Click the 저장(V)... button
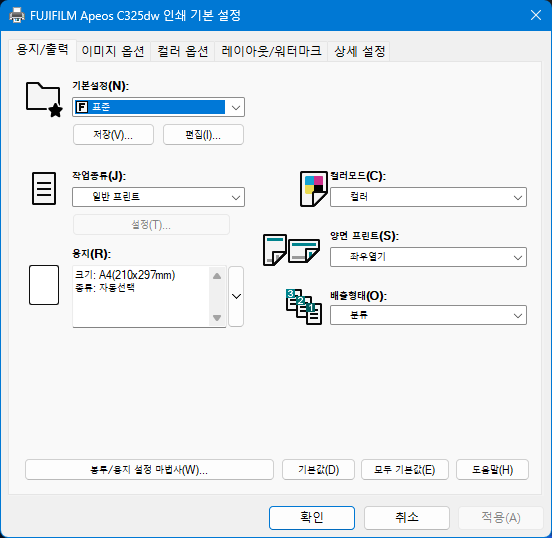Image resolution: width=552 pixels, height=538 pixels. (113, 134)
